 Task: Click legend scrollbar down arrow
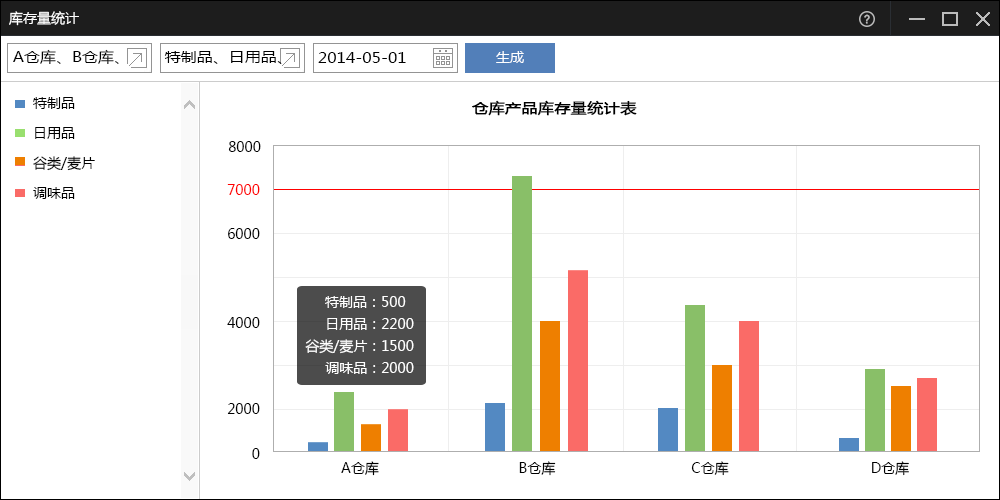click(x=189, y=476)
